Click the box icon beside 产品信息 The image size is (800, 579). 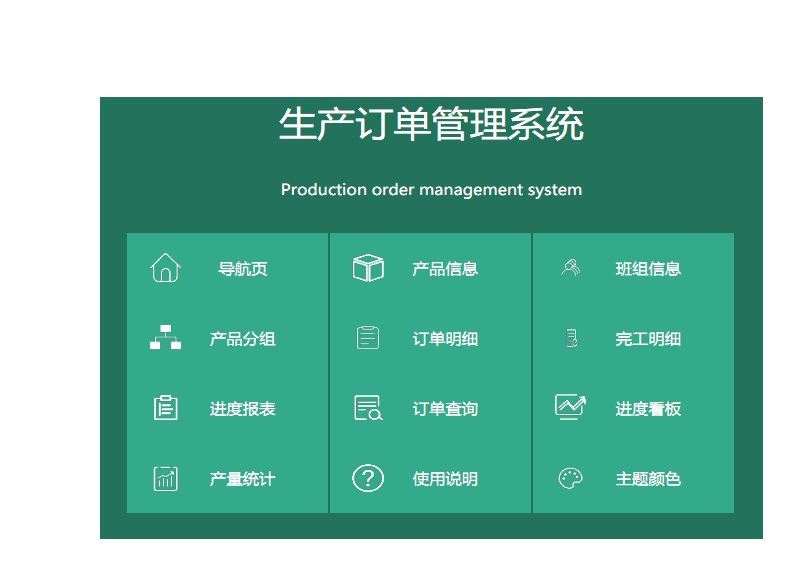coord(368,268)
